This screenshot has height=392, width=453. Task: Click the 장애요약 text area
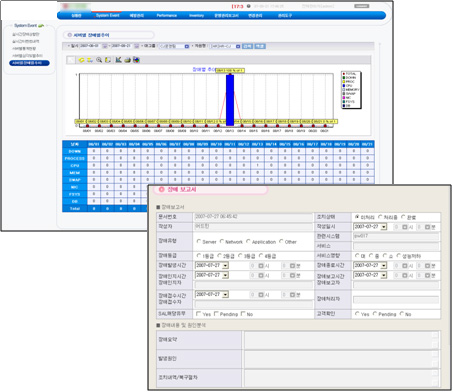[342, 340]
